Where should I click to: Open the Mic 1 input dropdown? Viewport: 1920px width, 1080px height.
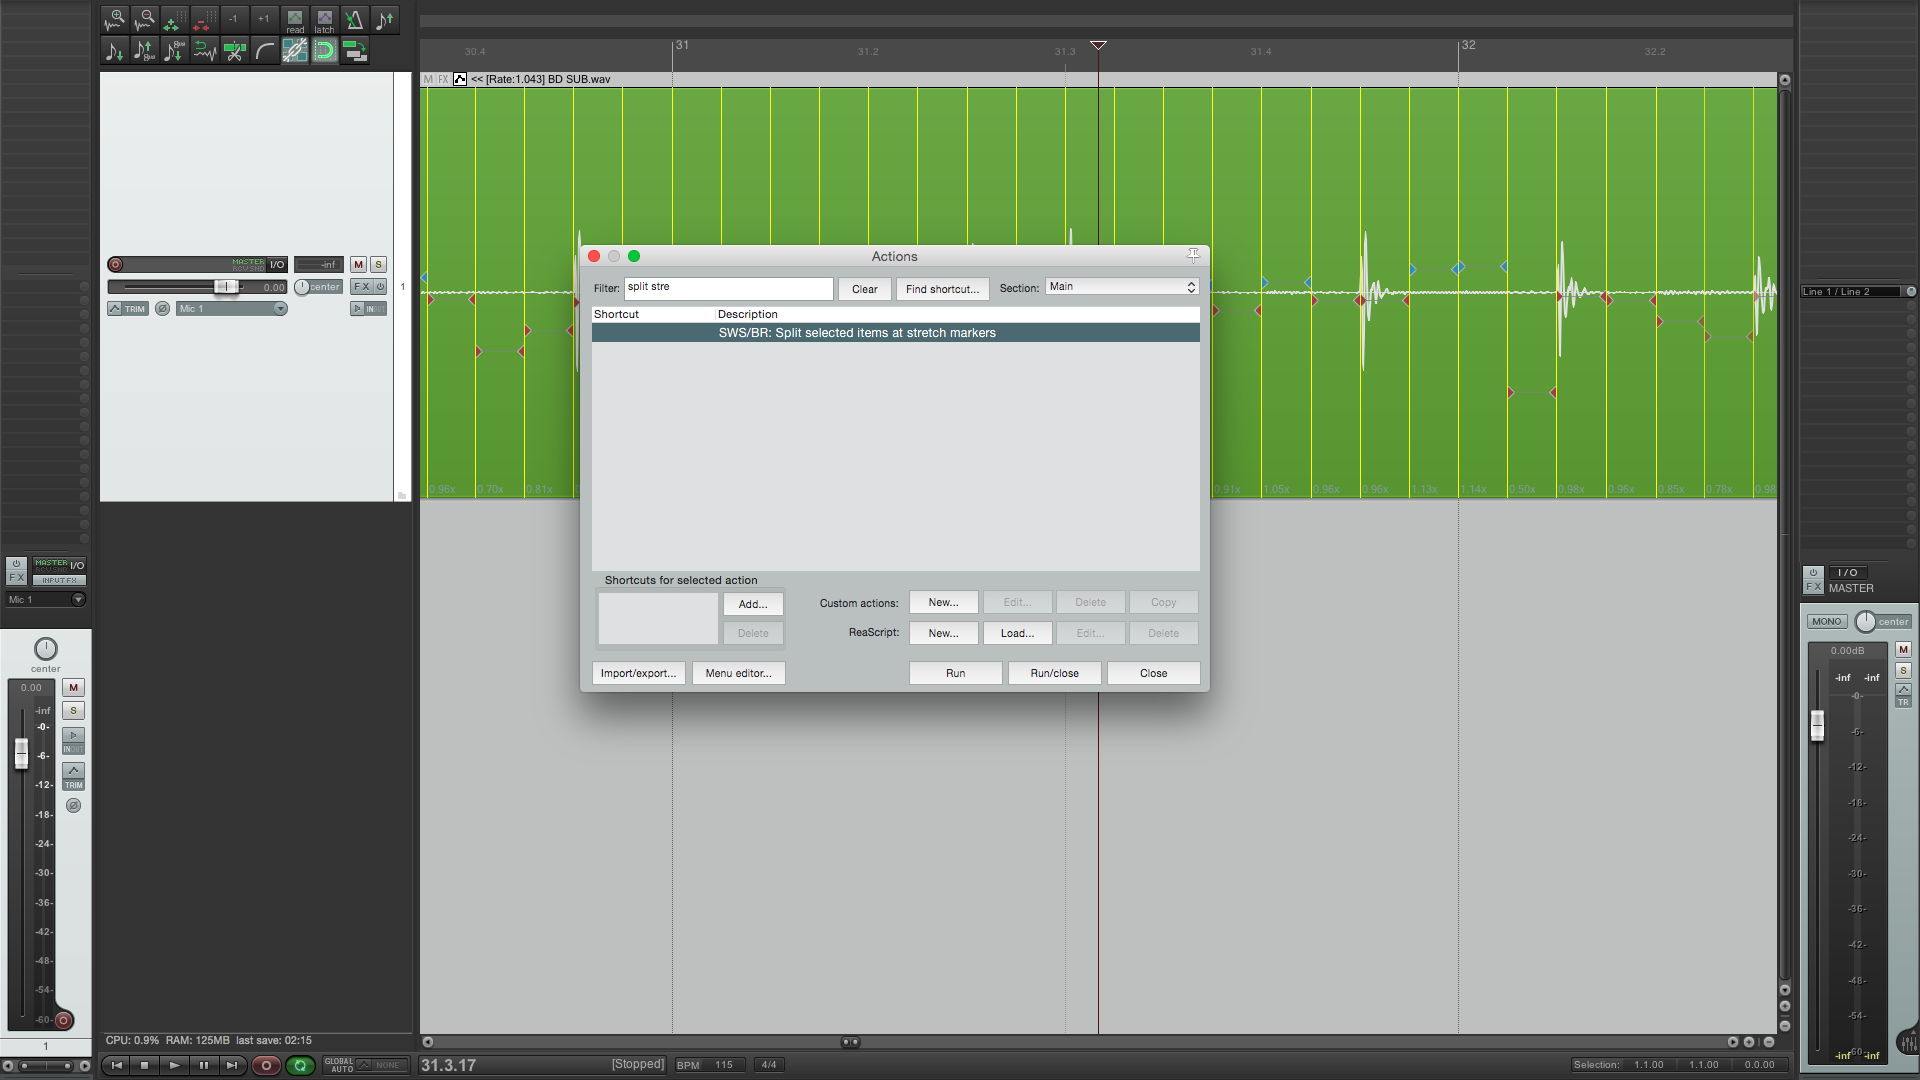[x=233, y=309]
